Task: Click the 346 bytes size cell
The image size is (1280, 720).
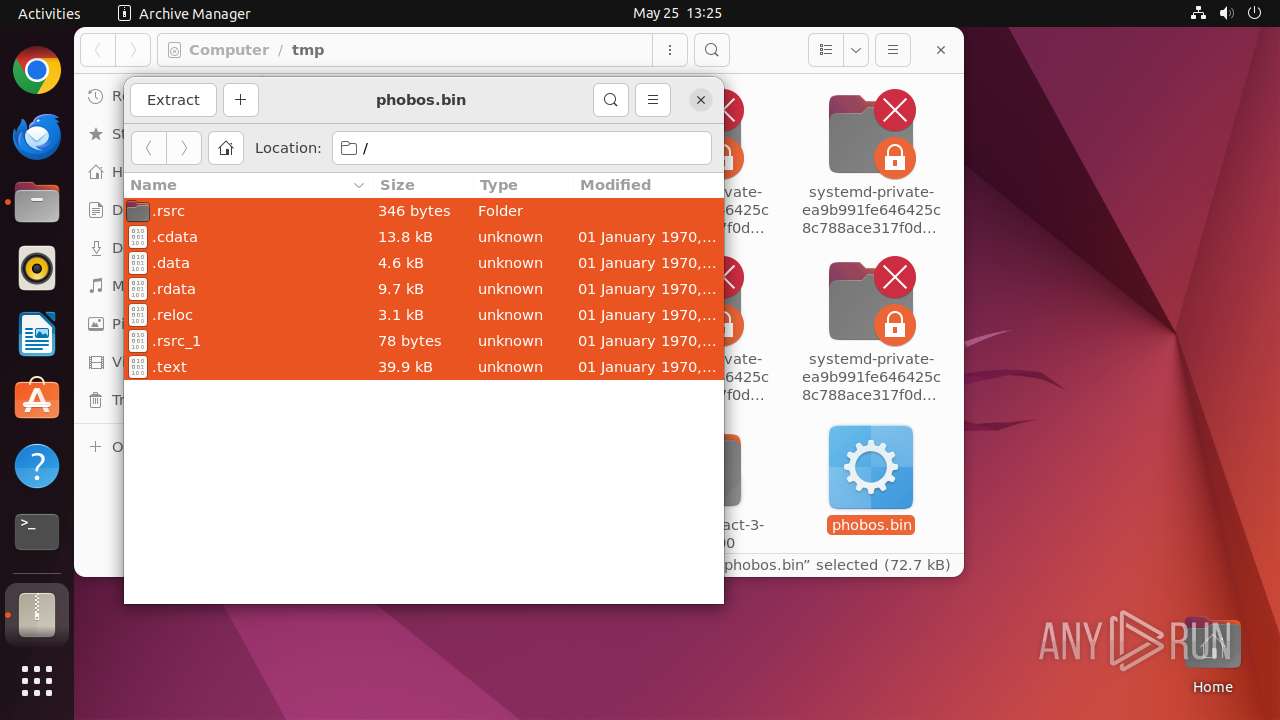Action: [414, 211]
